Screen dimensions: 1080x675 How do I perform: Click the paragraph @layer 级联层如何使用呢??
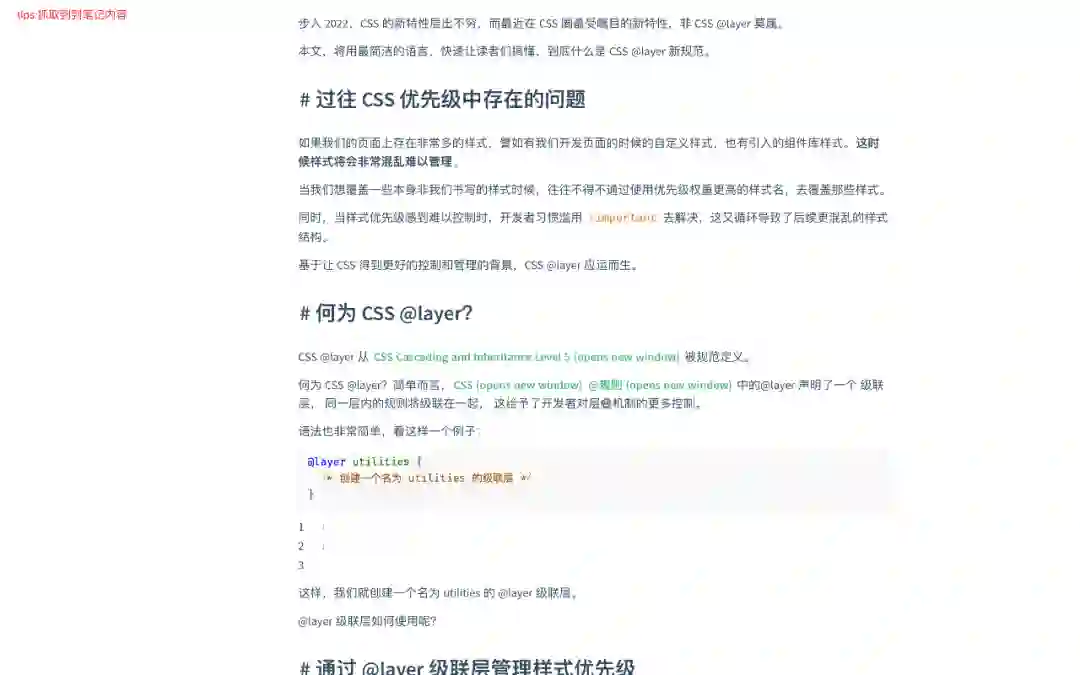point(367,621)
